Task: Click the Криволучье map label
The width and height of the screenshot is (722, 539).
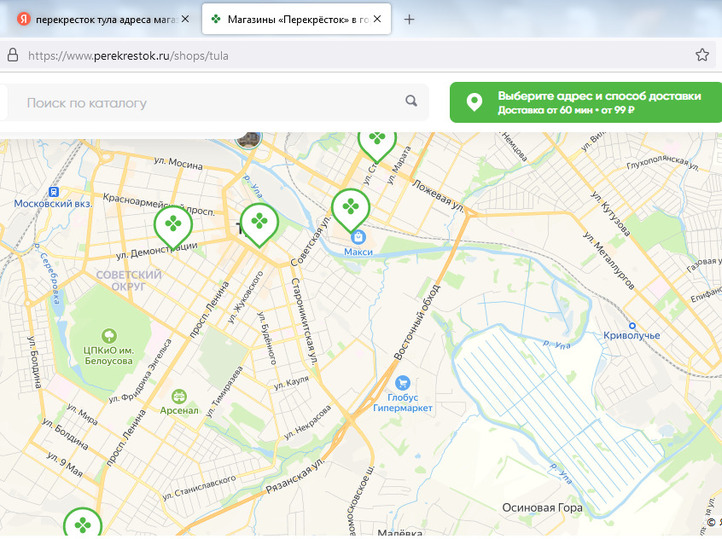Action: (x=631, y=336)
